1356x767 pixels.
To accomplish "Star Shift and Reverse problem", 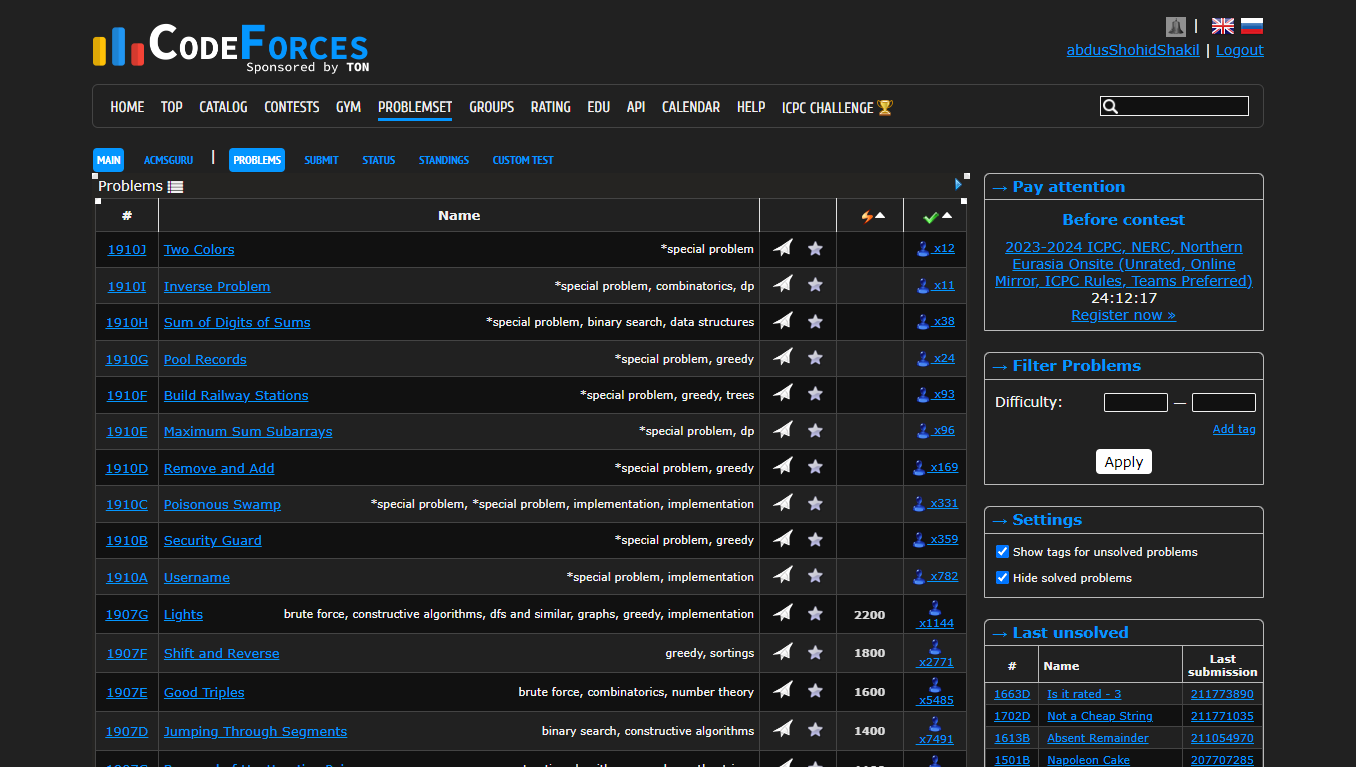I will (815, 652).
